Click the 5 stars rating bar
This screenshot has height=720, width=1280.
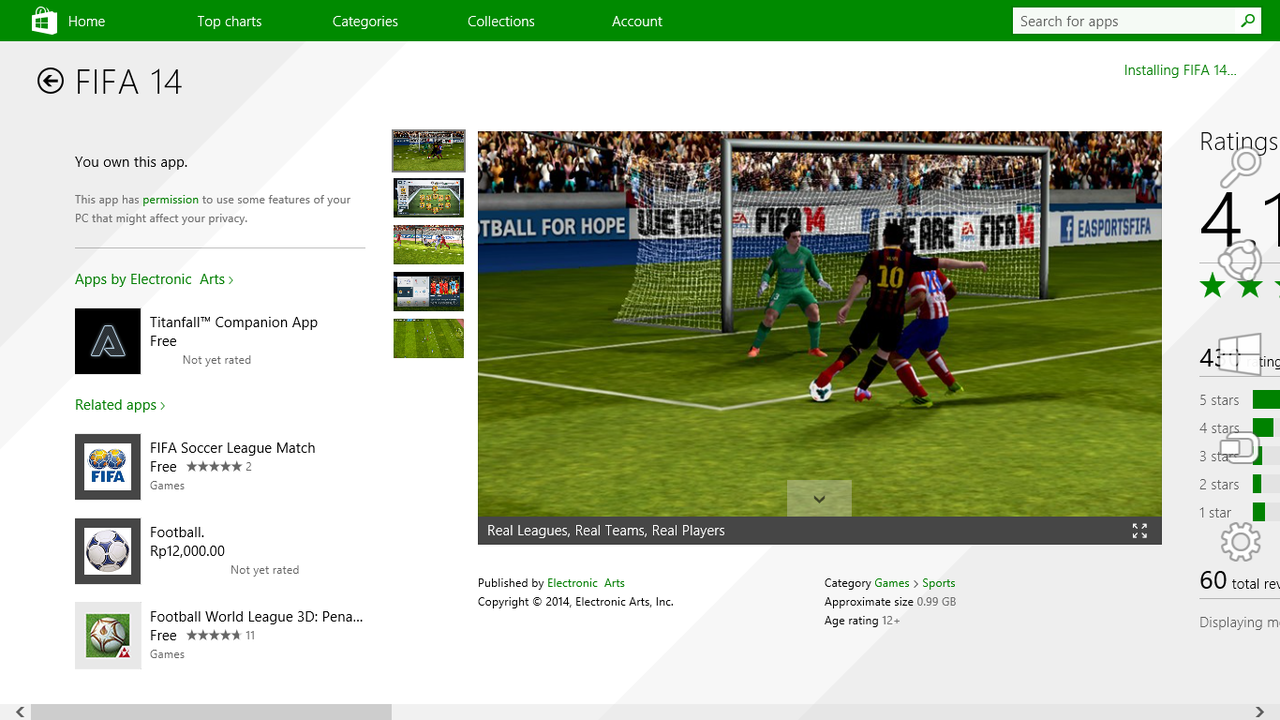click(1266, 400)
